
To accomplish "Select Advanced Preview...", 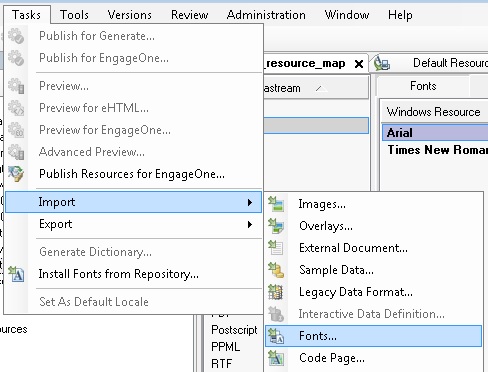I will tap(133, 152).
